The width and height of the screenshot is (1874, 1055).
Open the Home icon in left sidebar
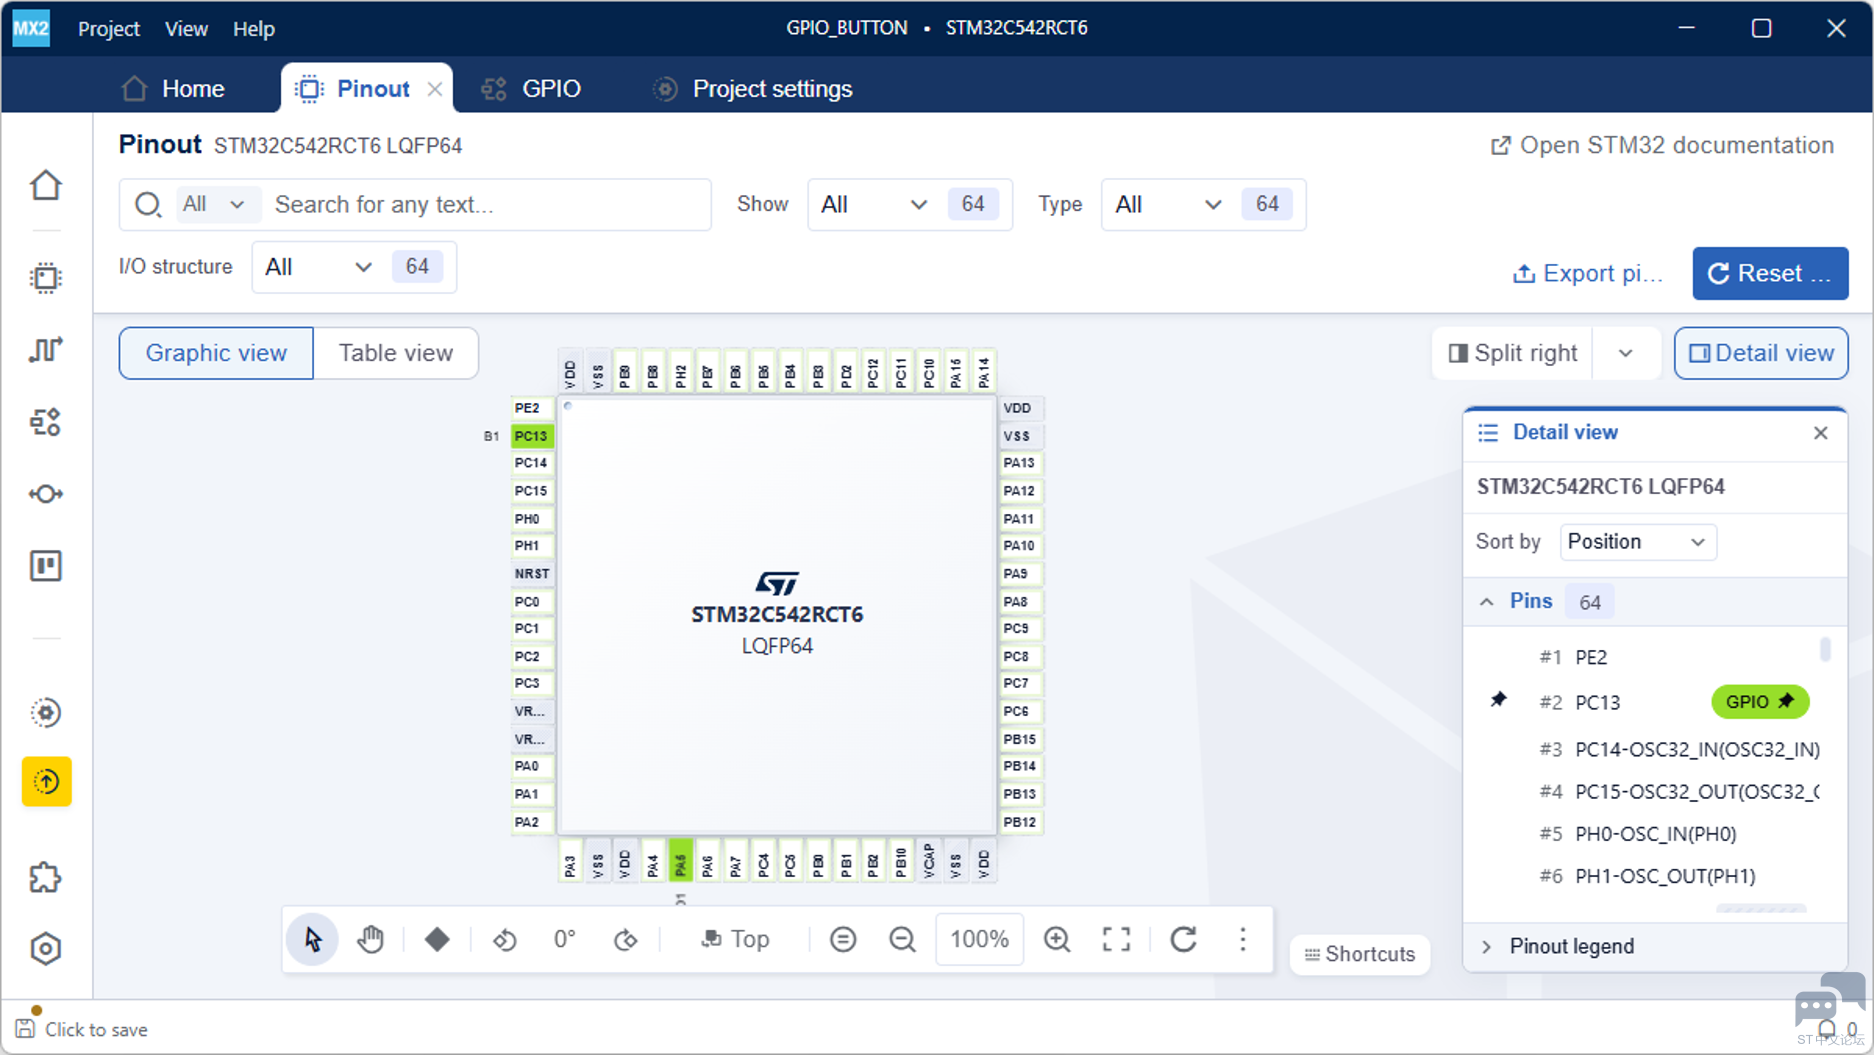point(46,186)
